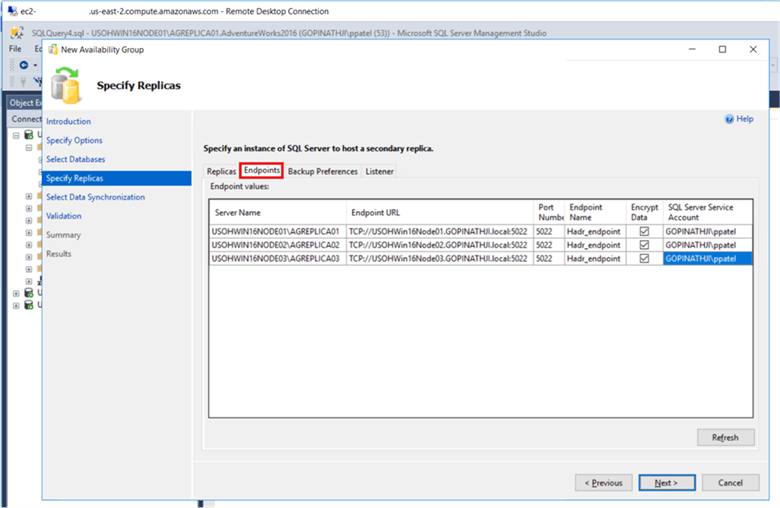
Task: Click the Endpoint URL column header
Action: click(x=440, y=212)
